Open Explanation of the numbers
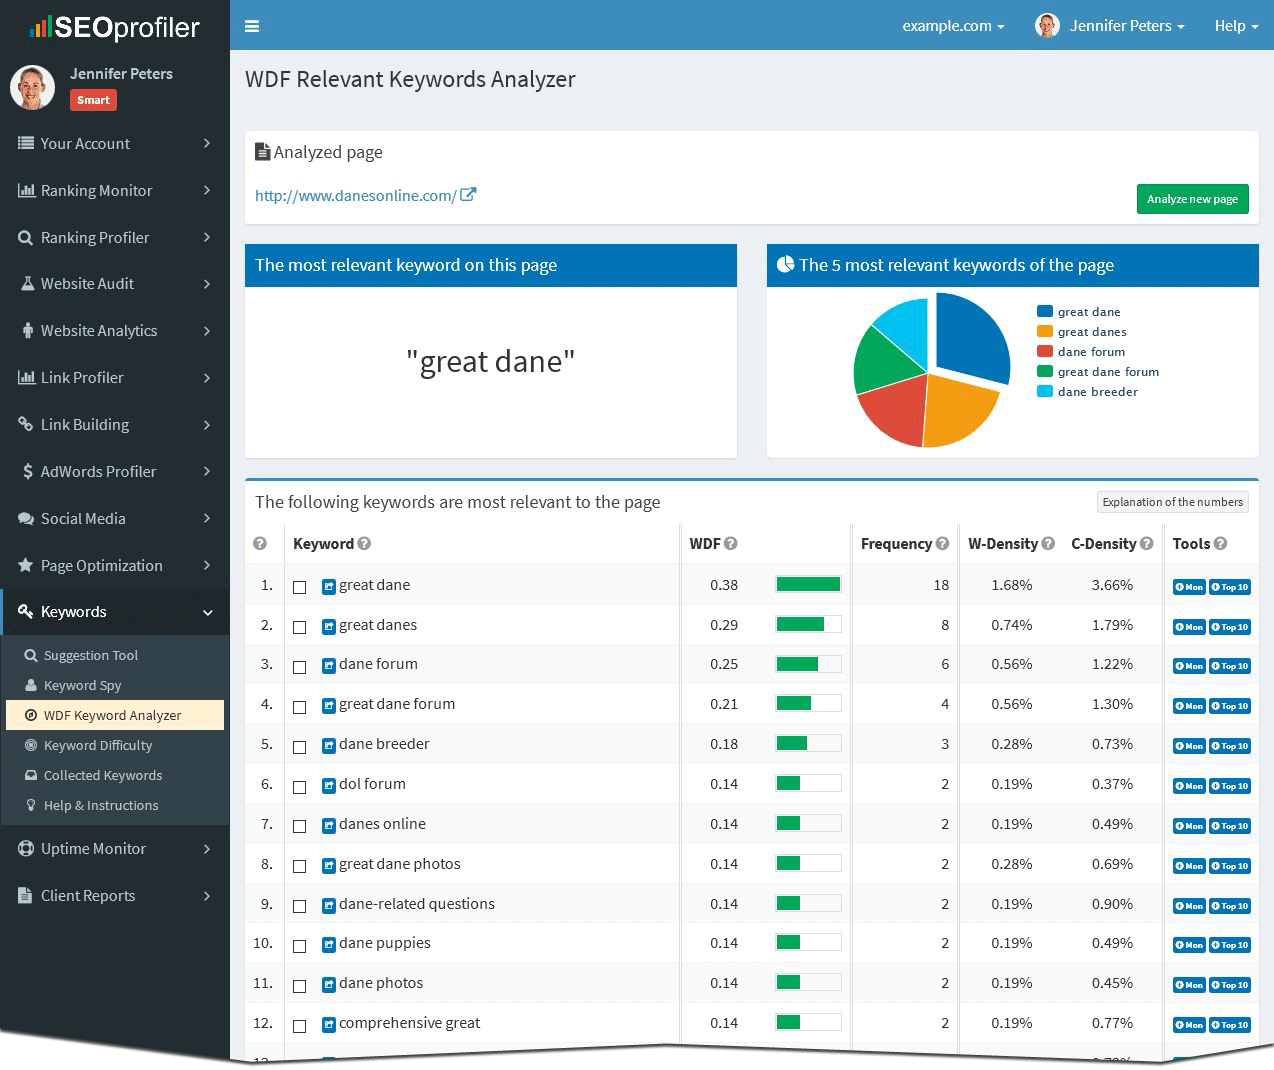Viewport: 1274px width, 1070px height. [1172, 501]
